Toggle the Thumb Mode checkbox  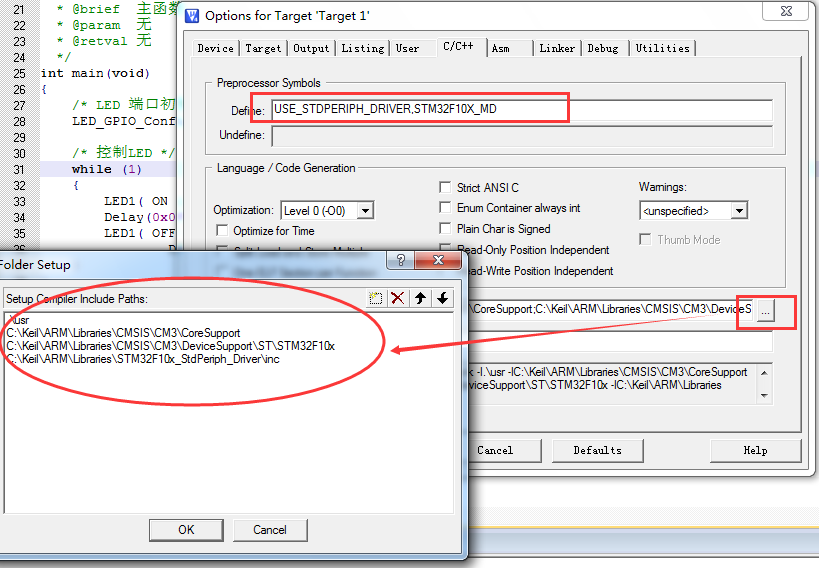coord(646,239)
